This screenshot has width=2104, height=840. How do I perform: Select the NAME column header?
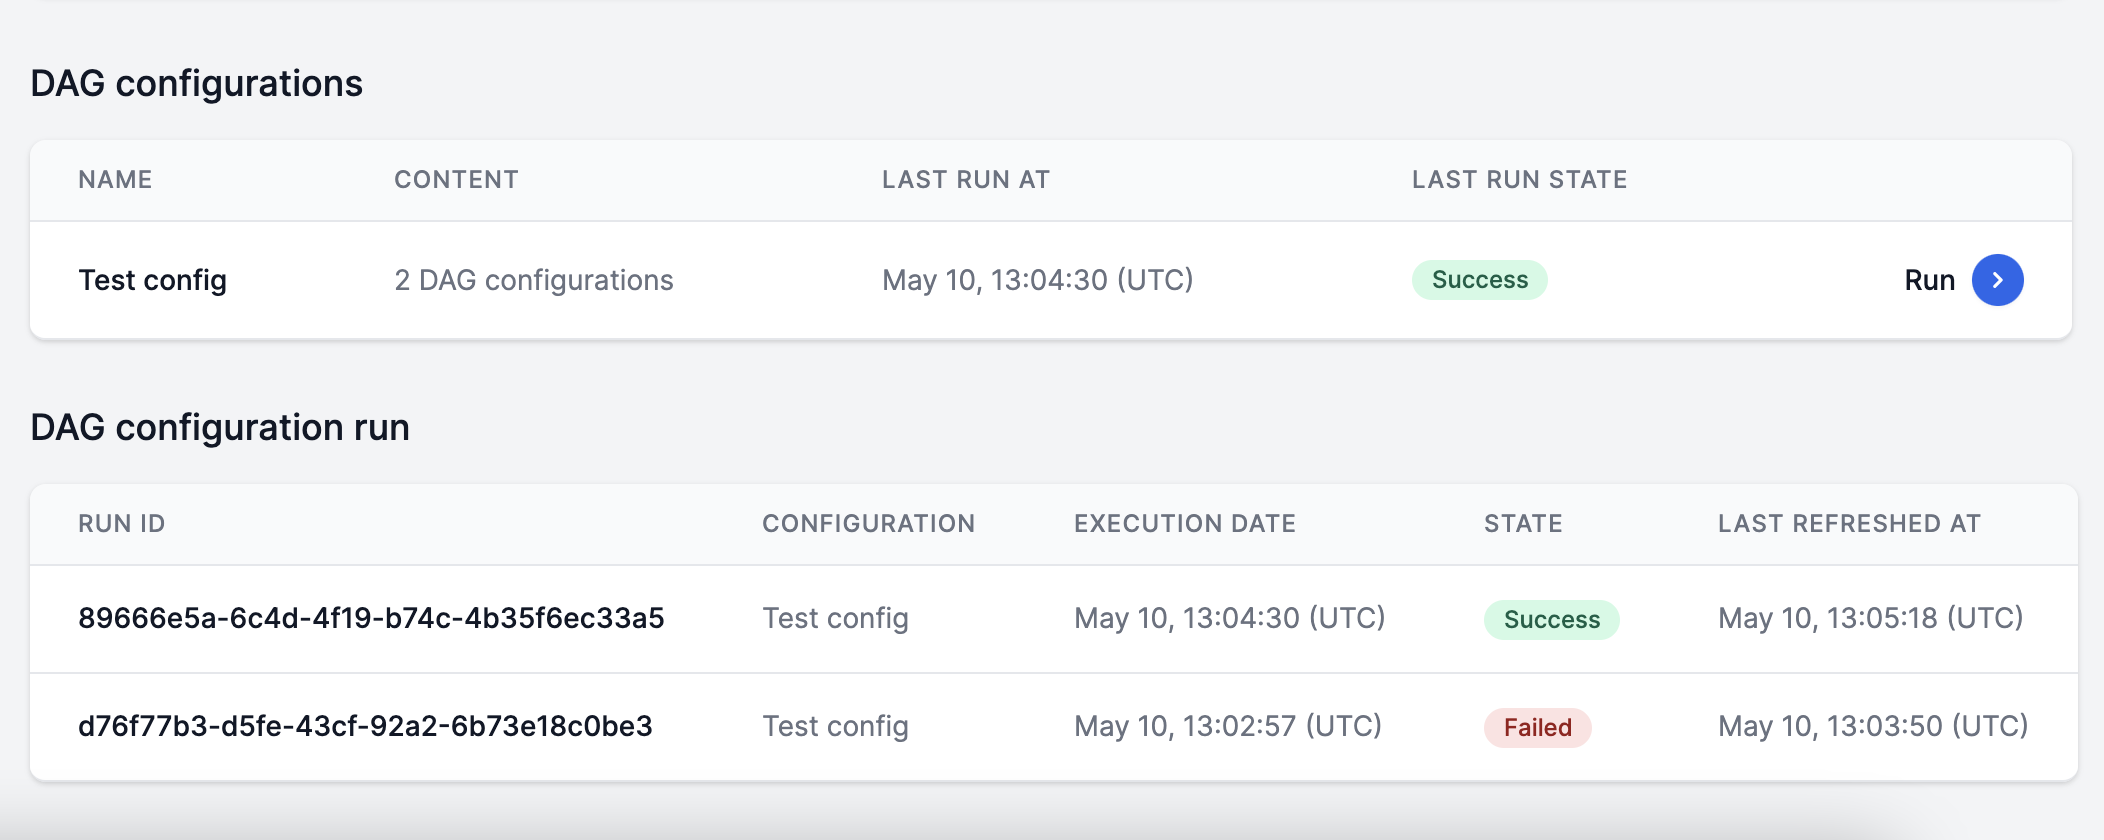coord(115,180)
